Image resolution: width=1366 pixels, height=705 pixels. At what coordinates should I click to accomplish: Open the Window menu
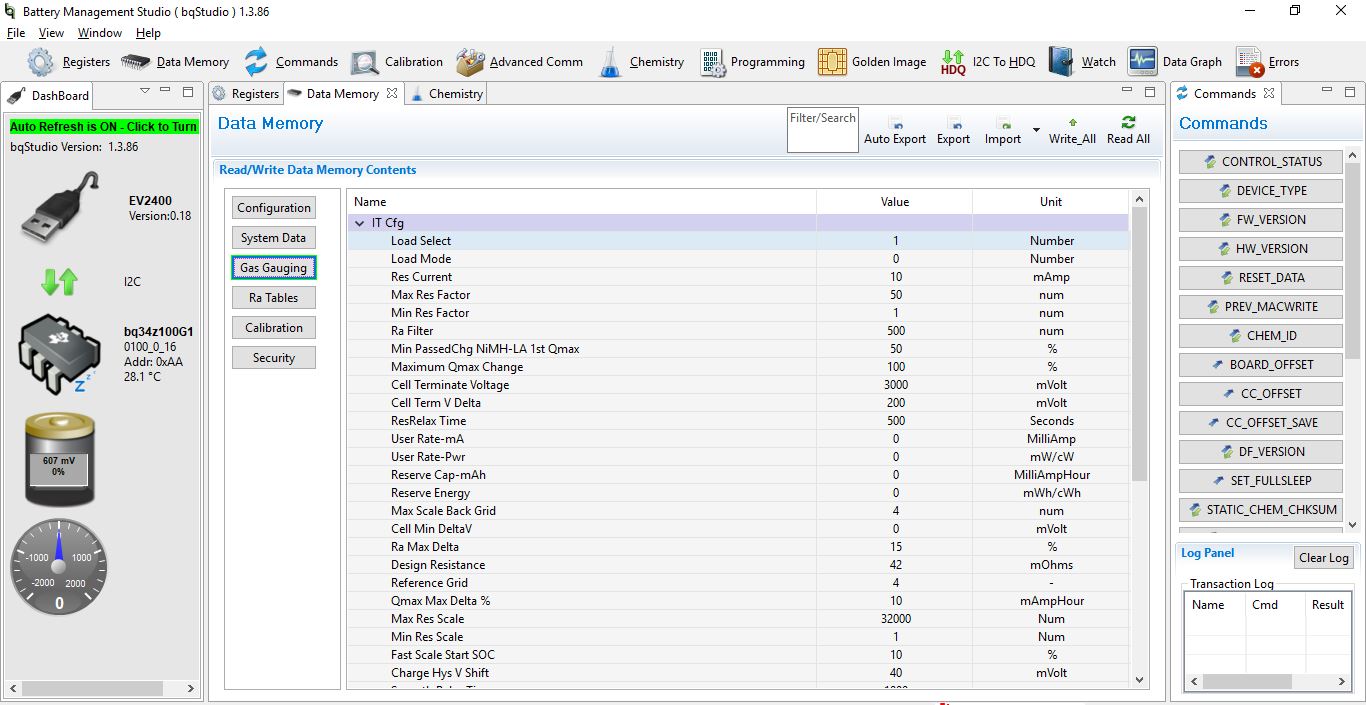[x=100, y=33]
